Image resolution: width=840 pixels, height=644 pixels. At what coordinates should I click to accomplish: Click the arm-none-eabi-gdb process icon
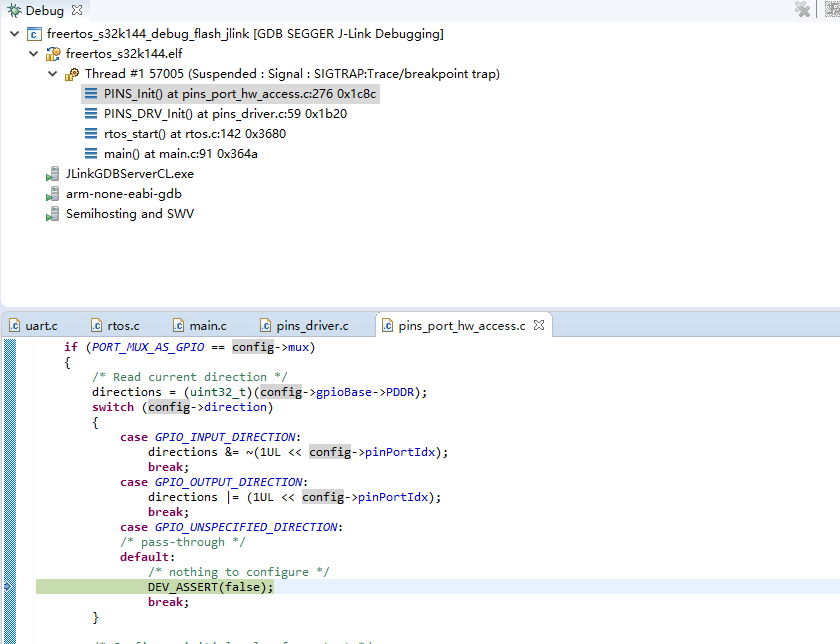[x=52, y=194]
